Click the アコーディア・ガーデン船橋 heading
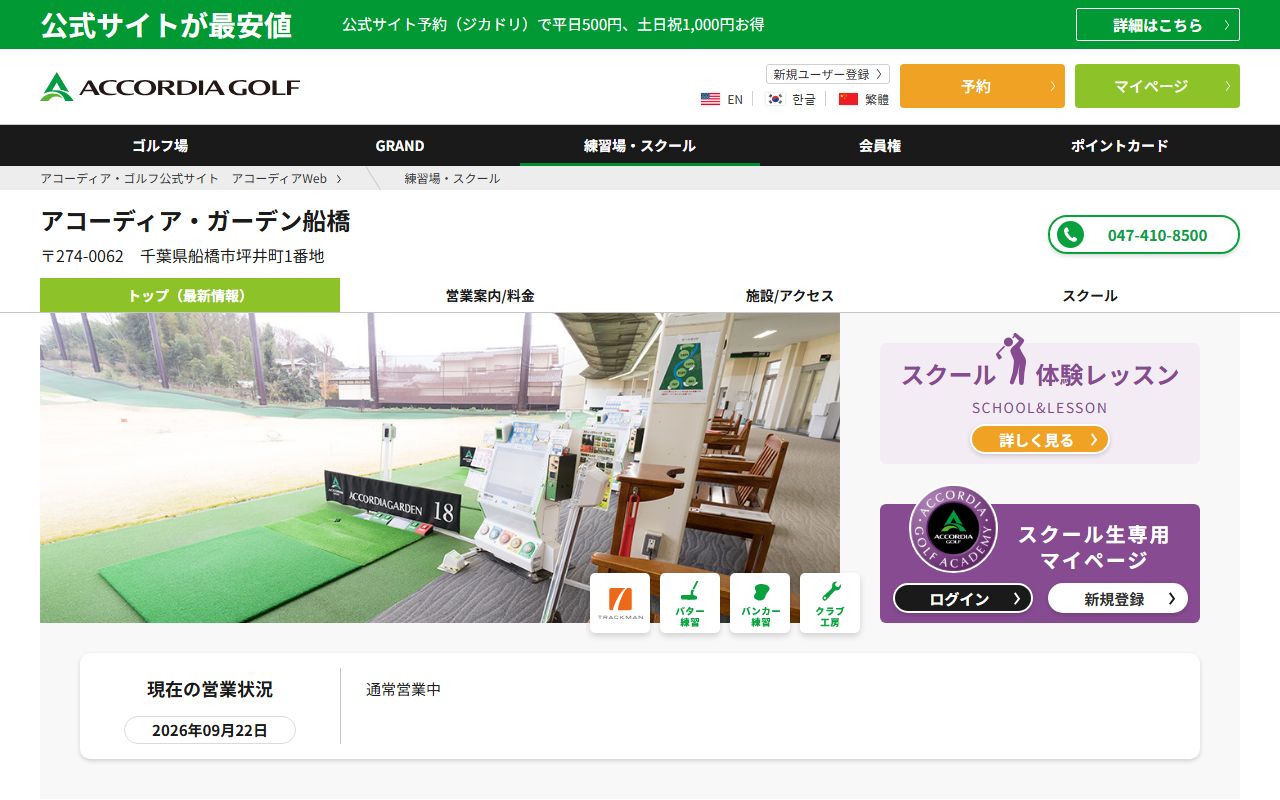 point(195,220)
